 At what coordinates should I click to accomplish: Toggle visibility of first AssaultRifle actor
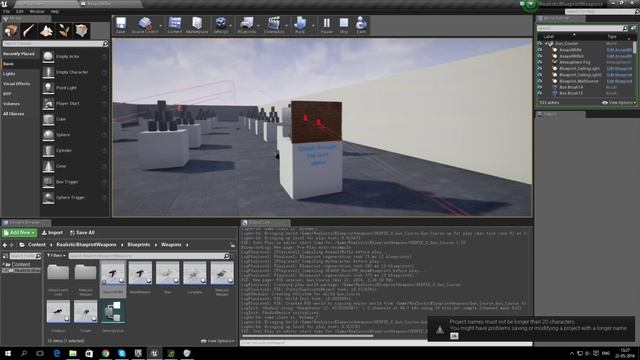(x=540, y=50)
